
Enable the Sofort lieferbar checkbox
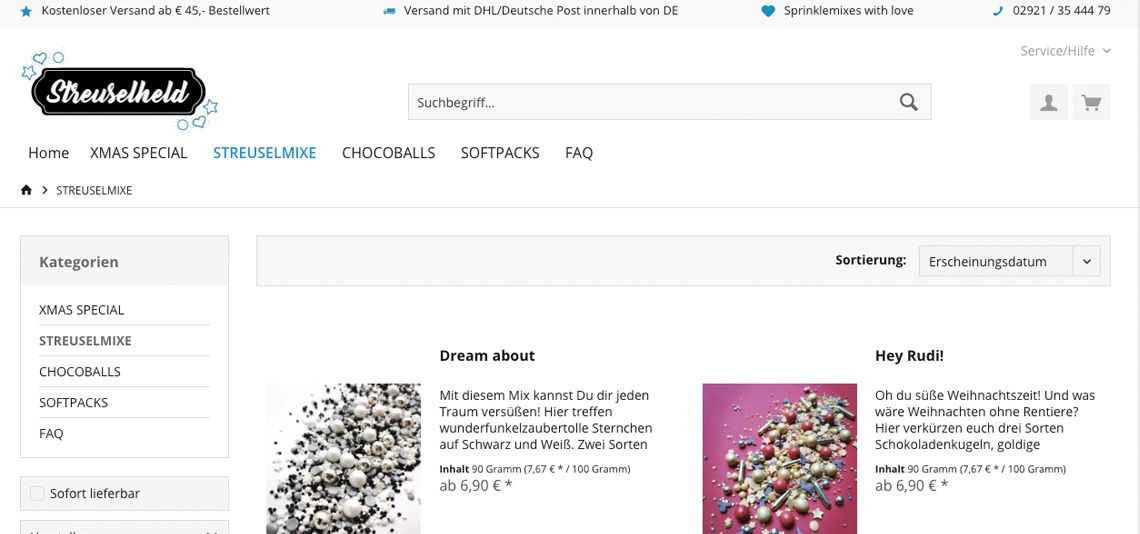[x=37, y=493]
